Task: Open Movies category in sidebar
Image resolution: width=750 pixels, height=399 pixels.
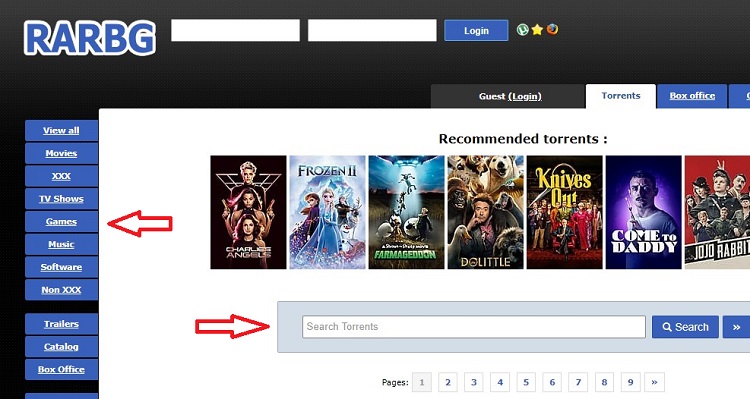Action: point(61,153)
